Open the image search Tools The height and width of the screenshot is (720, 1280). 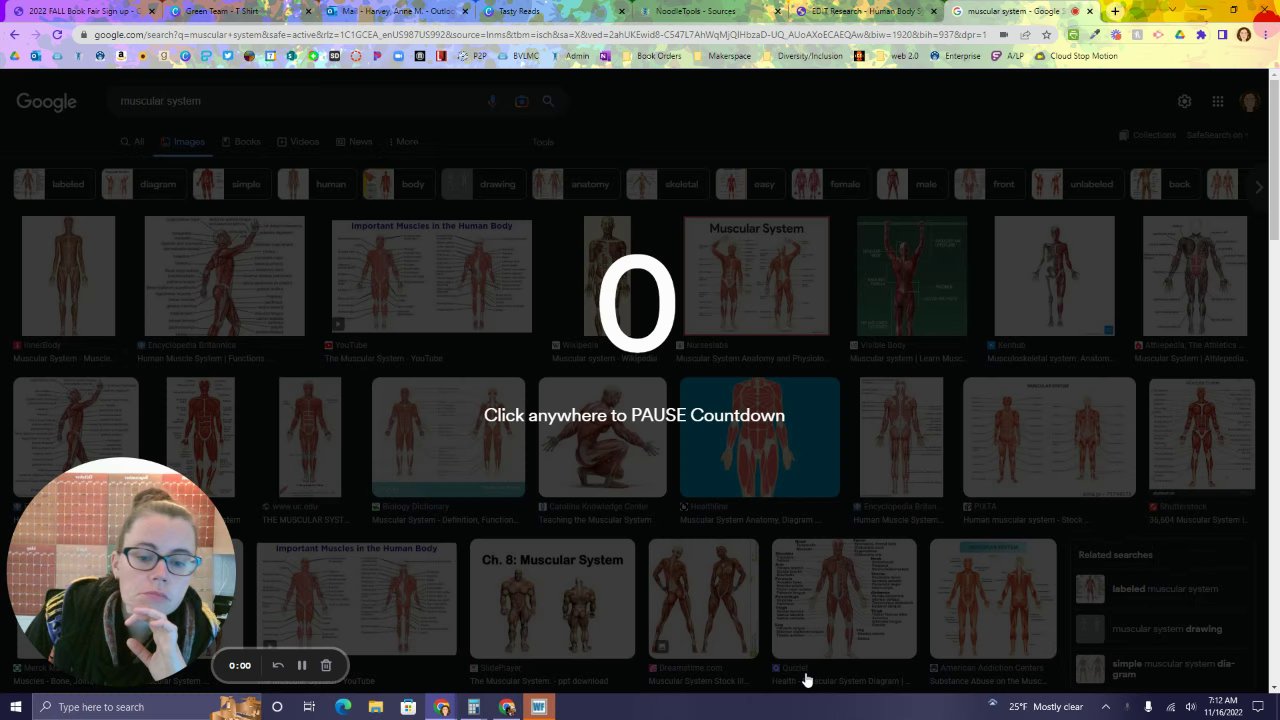pyautogui.click(x=543, y=142)
